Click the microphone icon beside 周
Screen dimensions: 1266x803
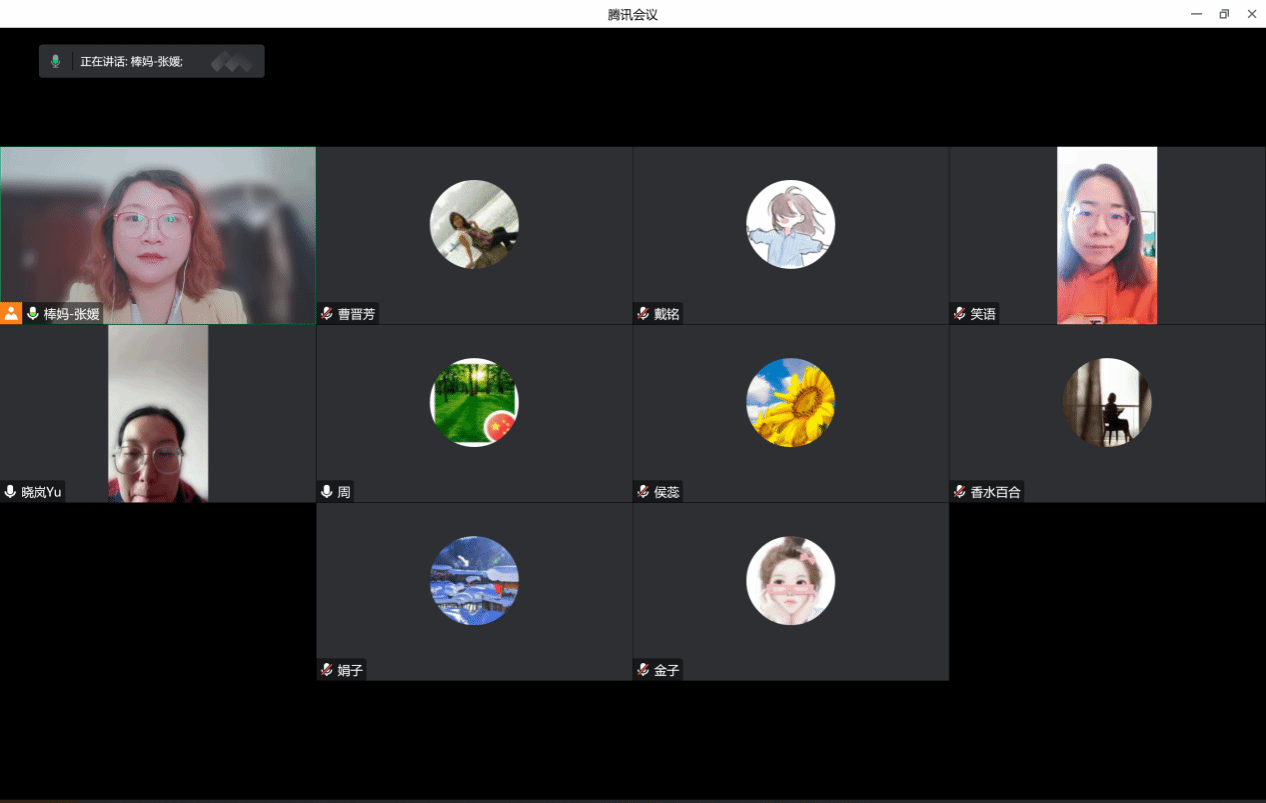[x=327, y=492]
